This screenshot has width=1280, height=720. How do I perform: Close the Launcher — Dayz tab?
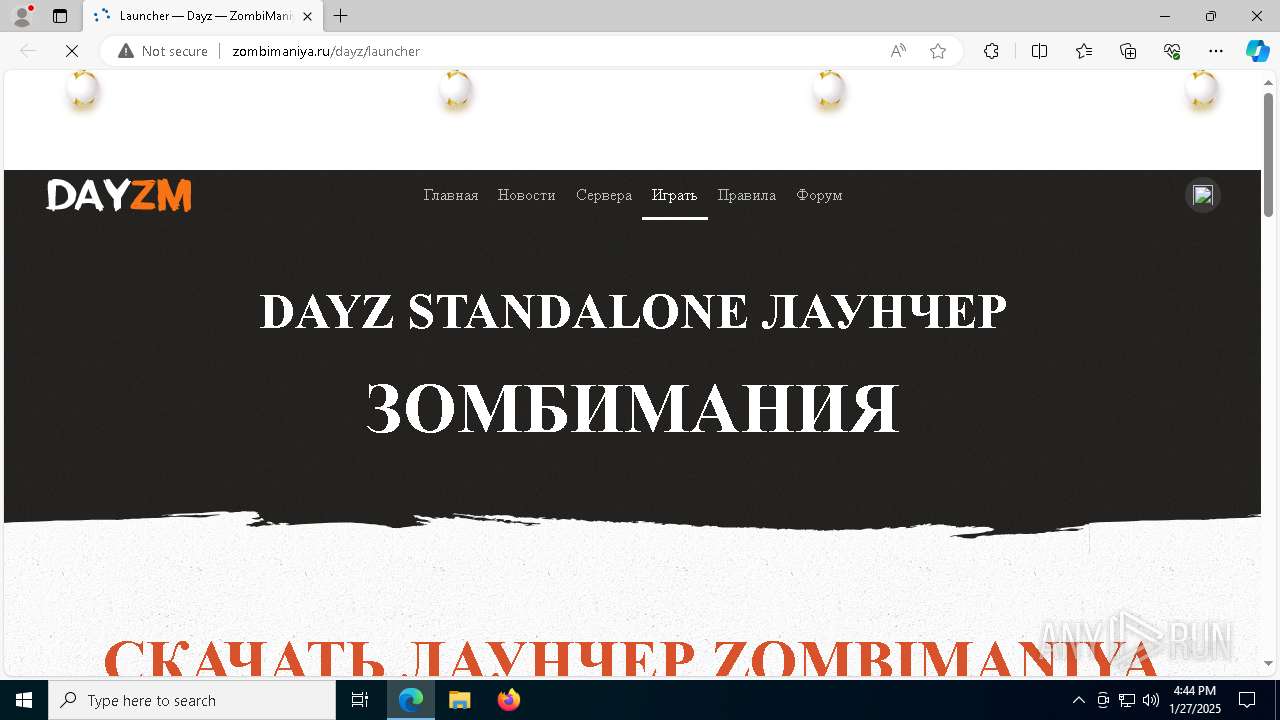click(307, 16)
